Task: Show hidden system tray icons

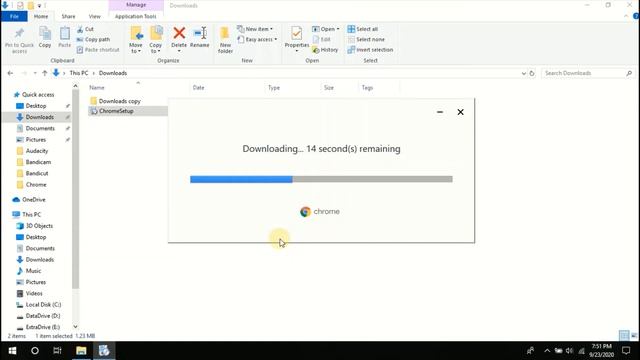Action: tap(547, 351)
